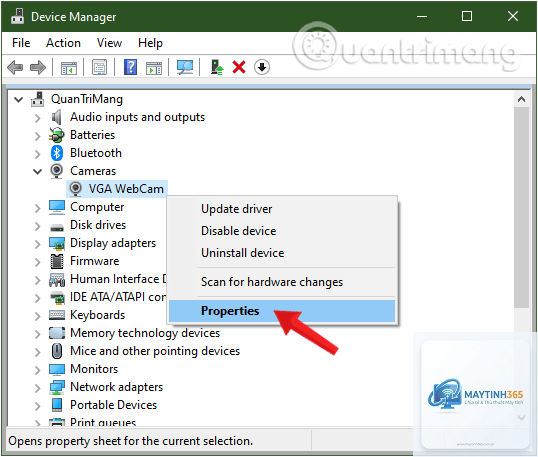538x457 pixels.
Task: Expand the Display adapters node
Action: [x=37, y=244]
